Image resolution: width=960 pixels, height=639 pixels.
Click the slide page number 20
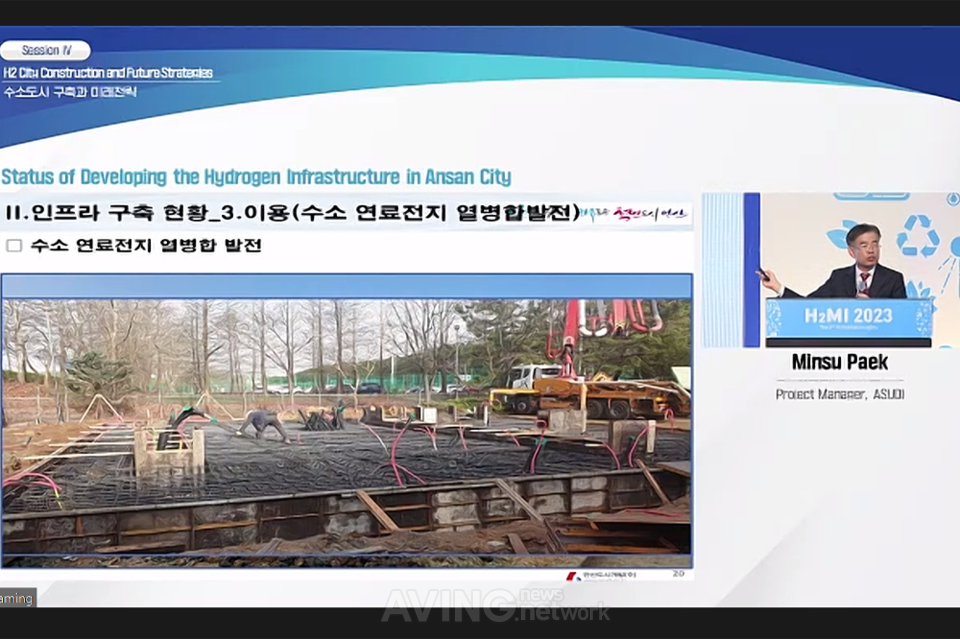678,575
